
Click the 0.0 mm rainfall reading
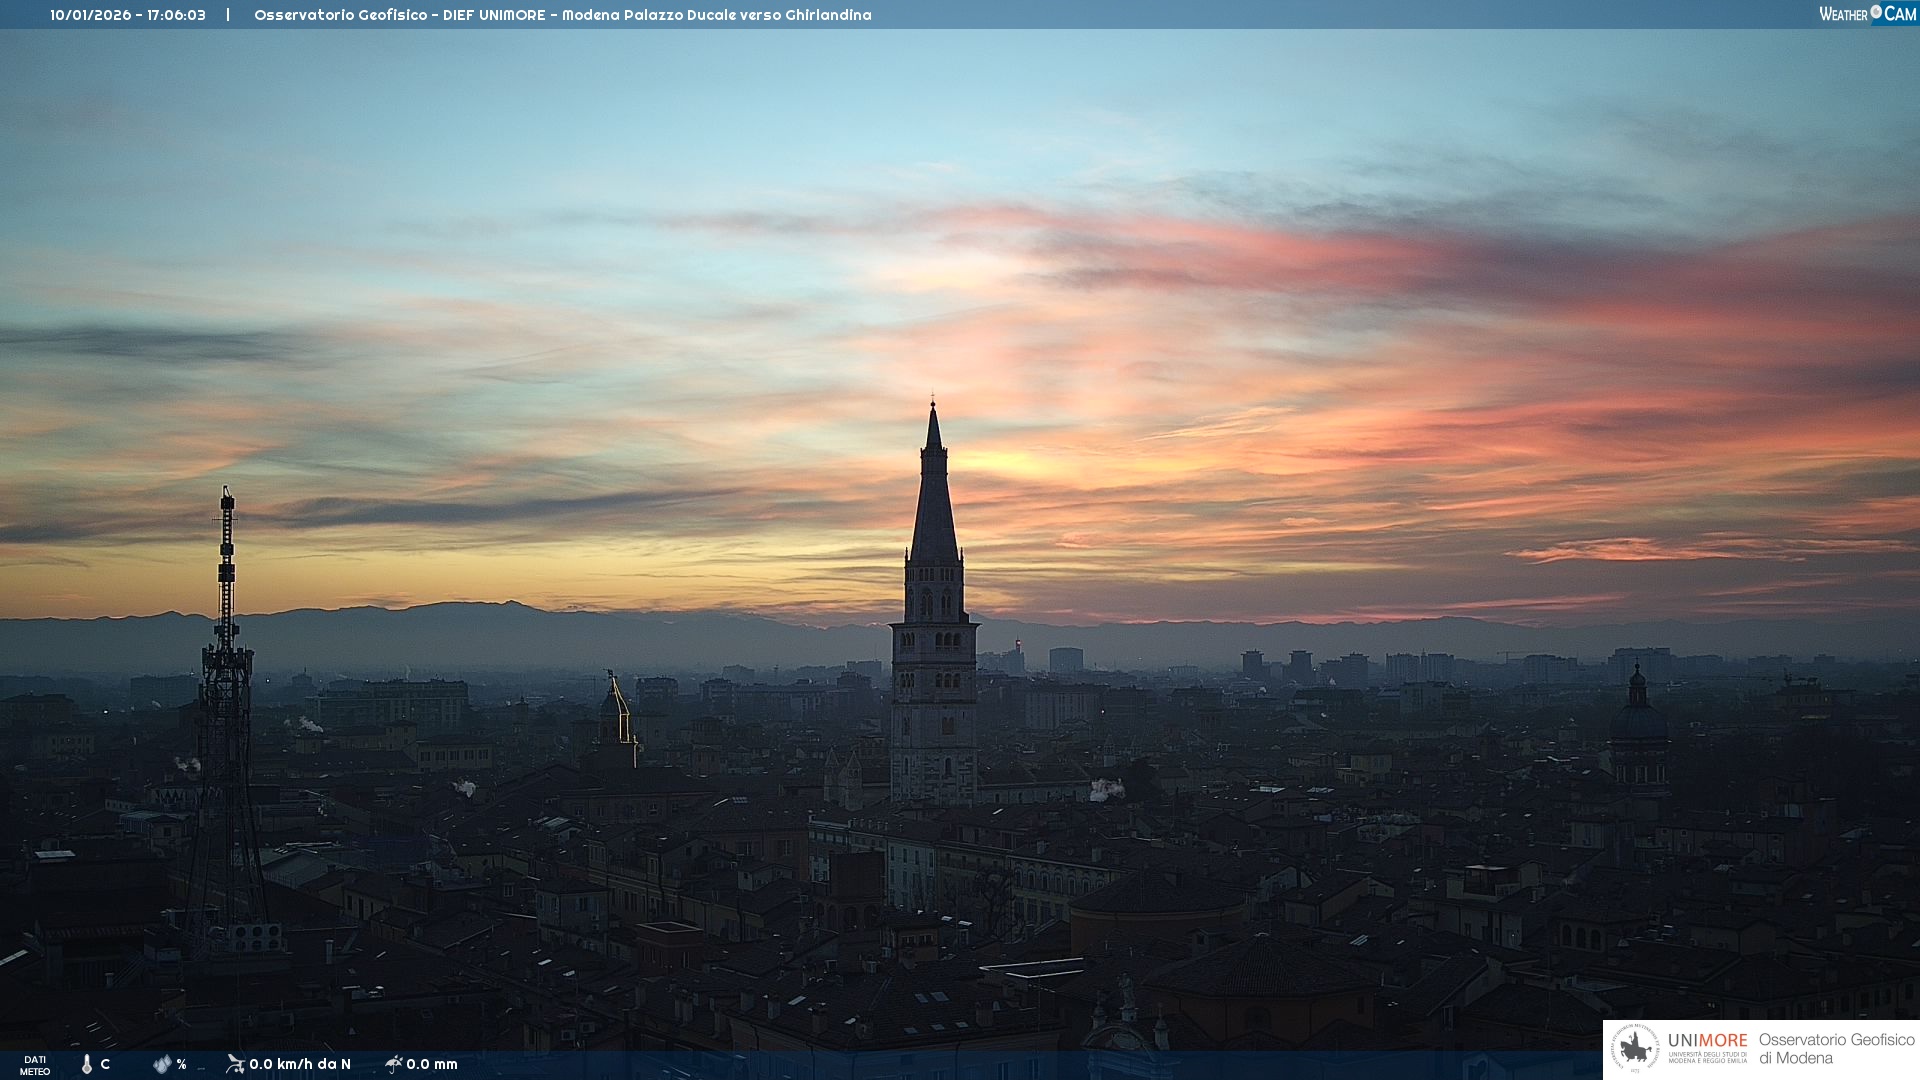point(432,1064)
